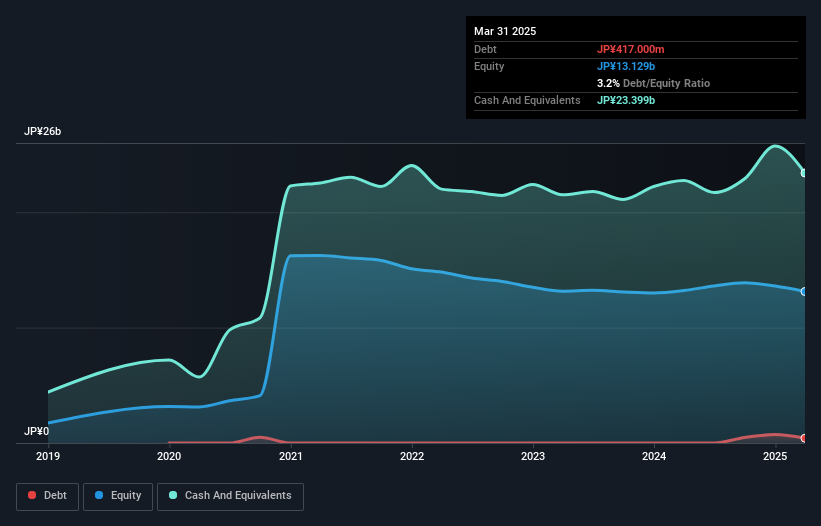
Task: Click the Cash And Equivalents tooltip label
Action: coord(527,100)
